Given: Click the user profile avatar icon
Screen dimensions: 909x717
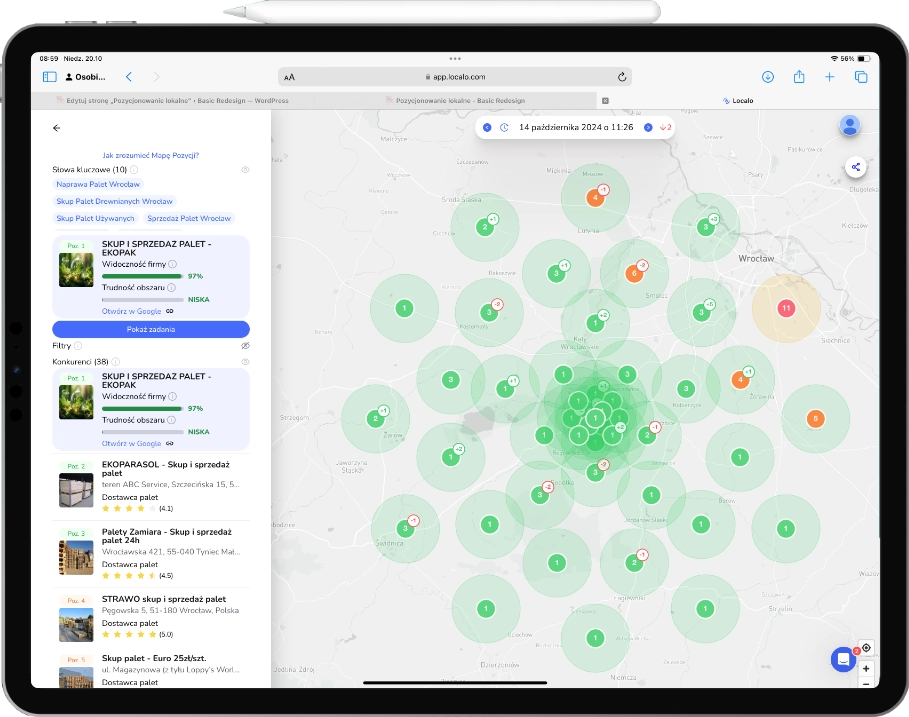Looking at the screenshot, I should pos(850,125).
